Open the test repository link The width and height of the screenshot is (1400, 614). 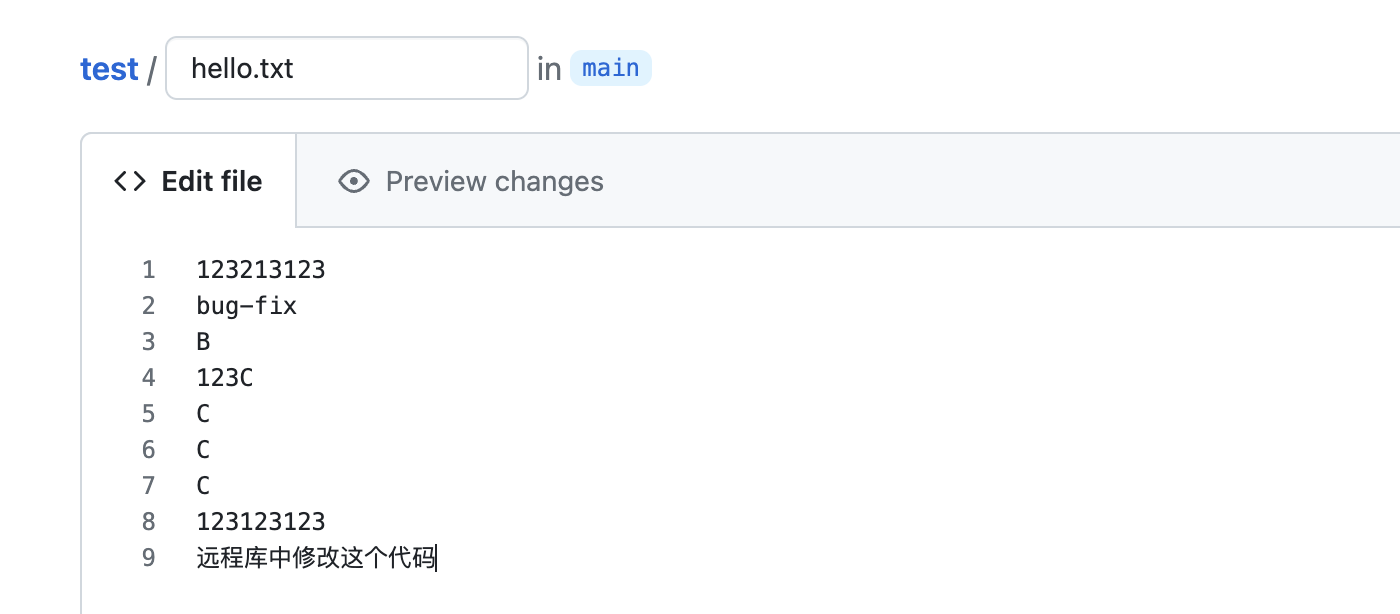click(x=109, y=69)
